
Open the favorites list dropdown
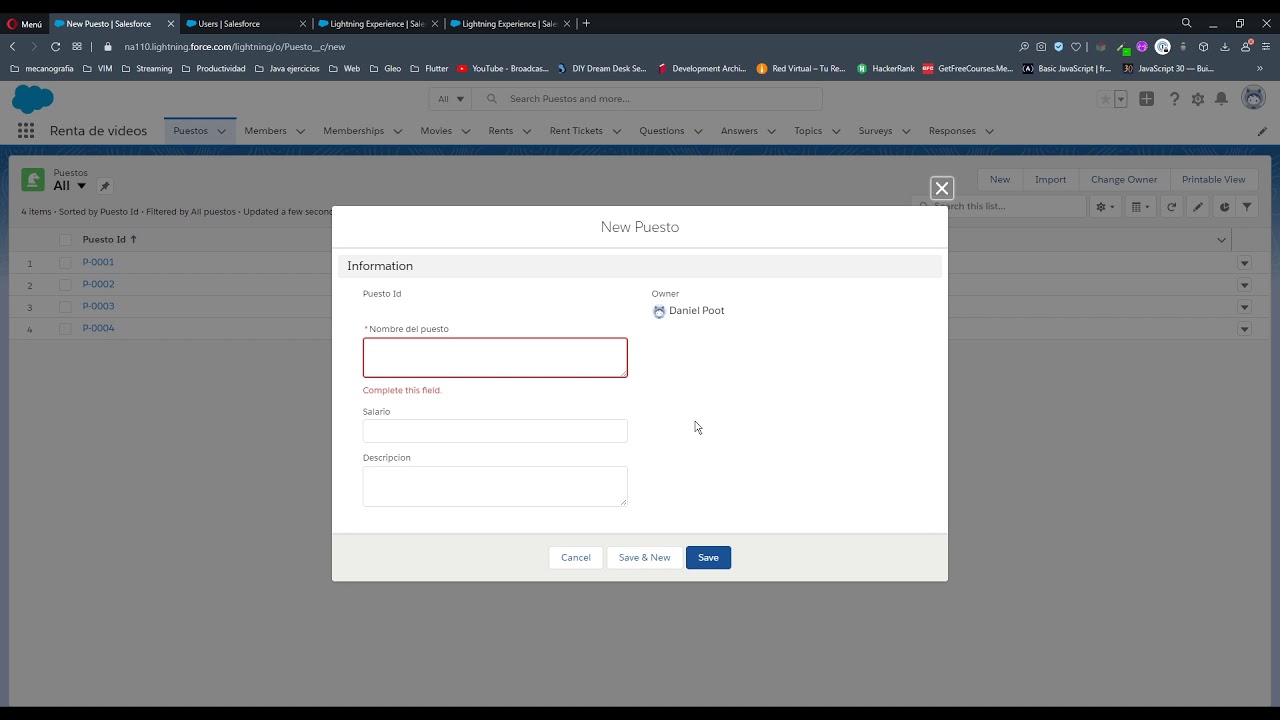1121,99
